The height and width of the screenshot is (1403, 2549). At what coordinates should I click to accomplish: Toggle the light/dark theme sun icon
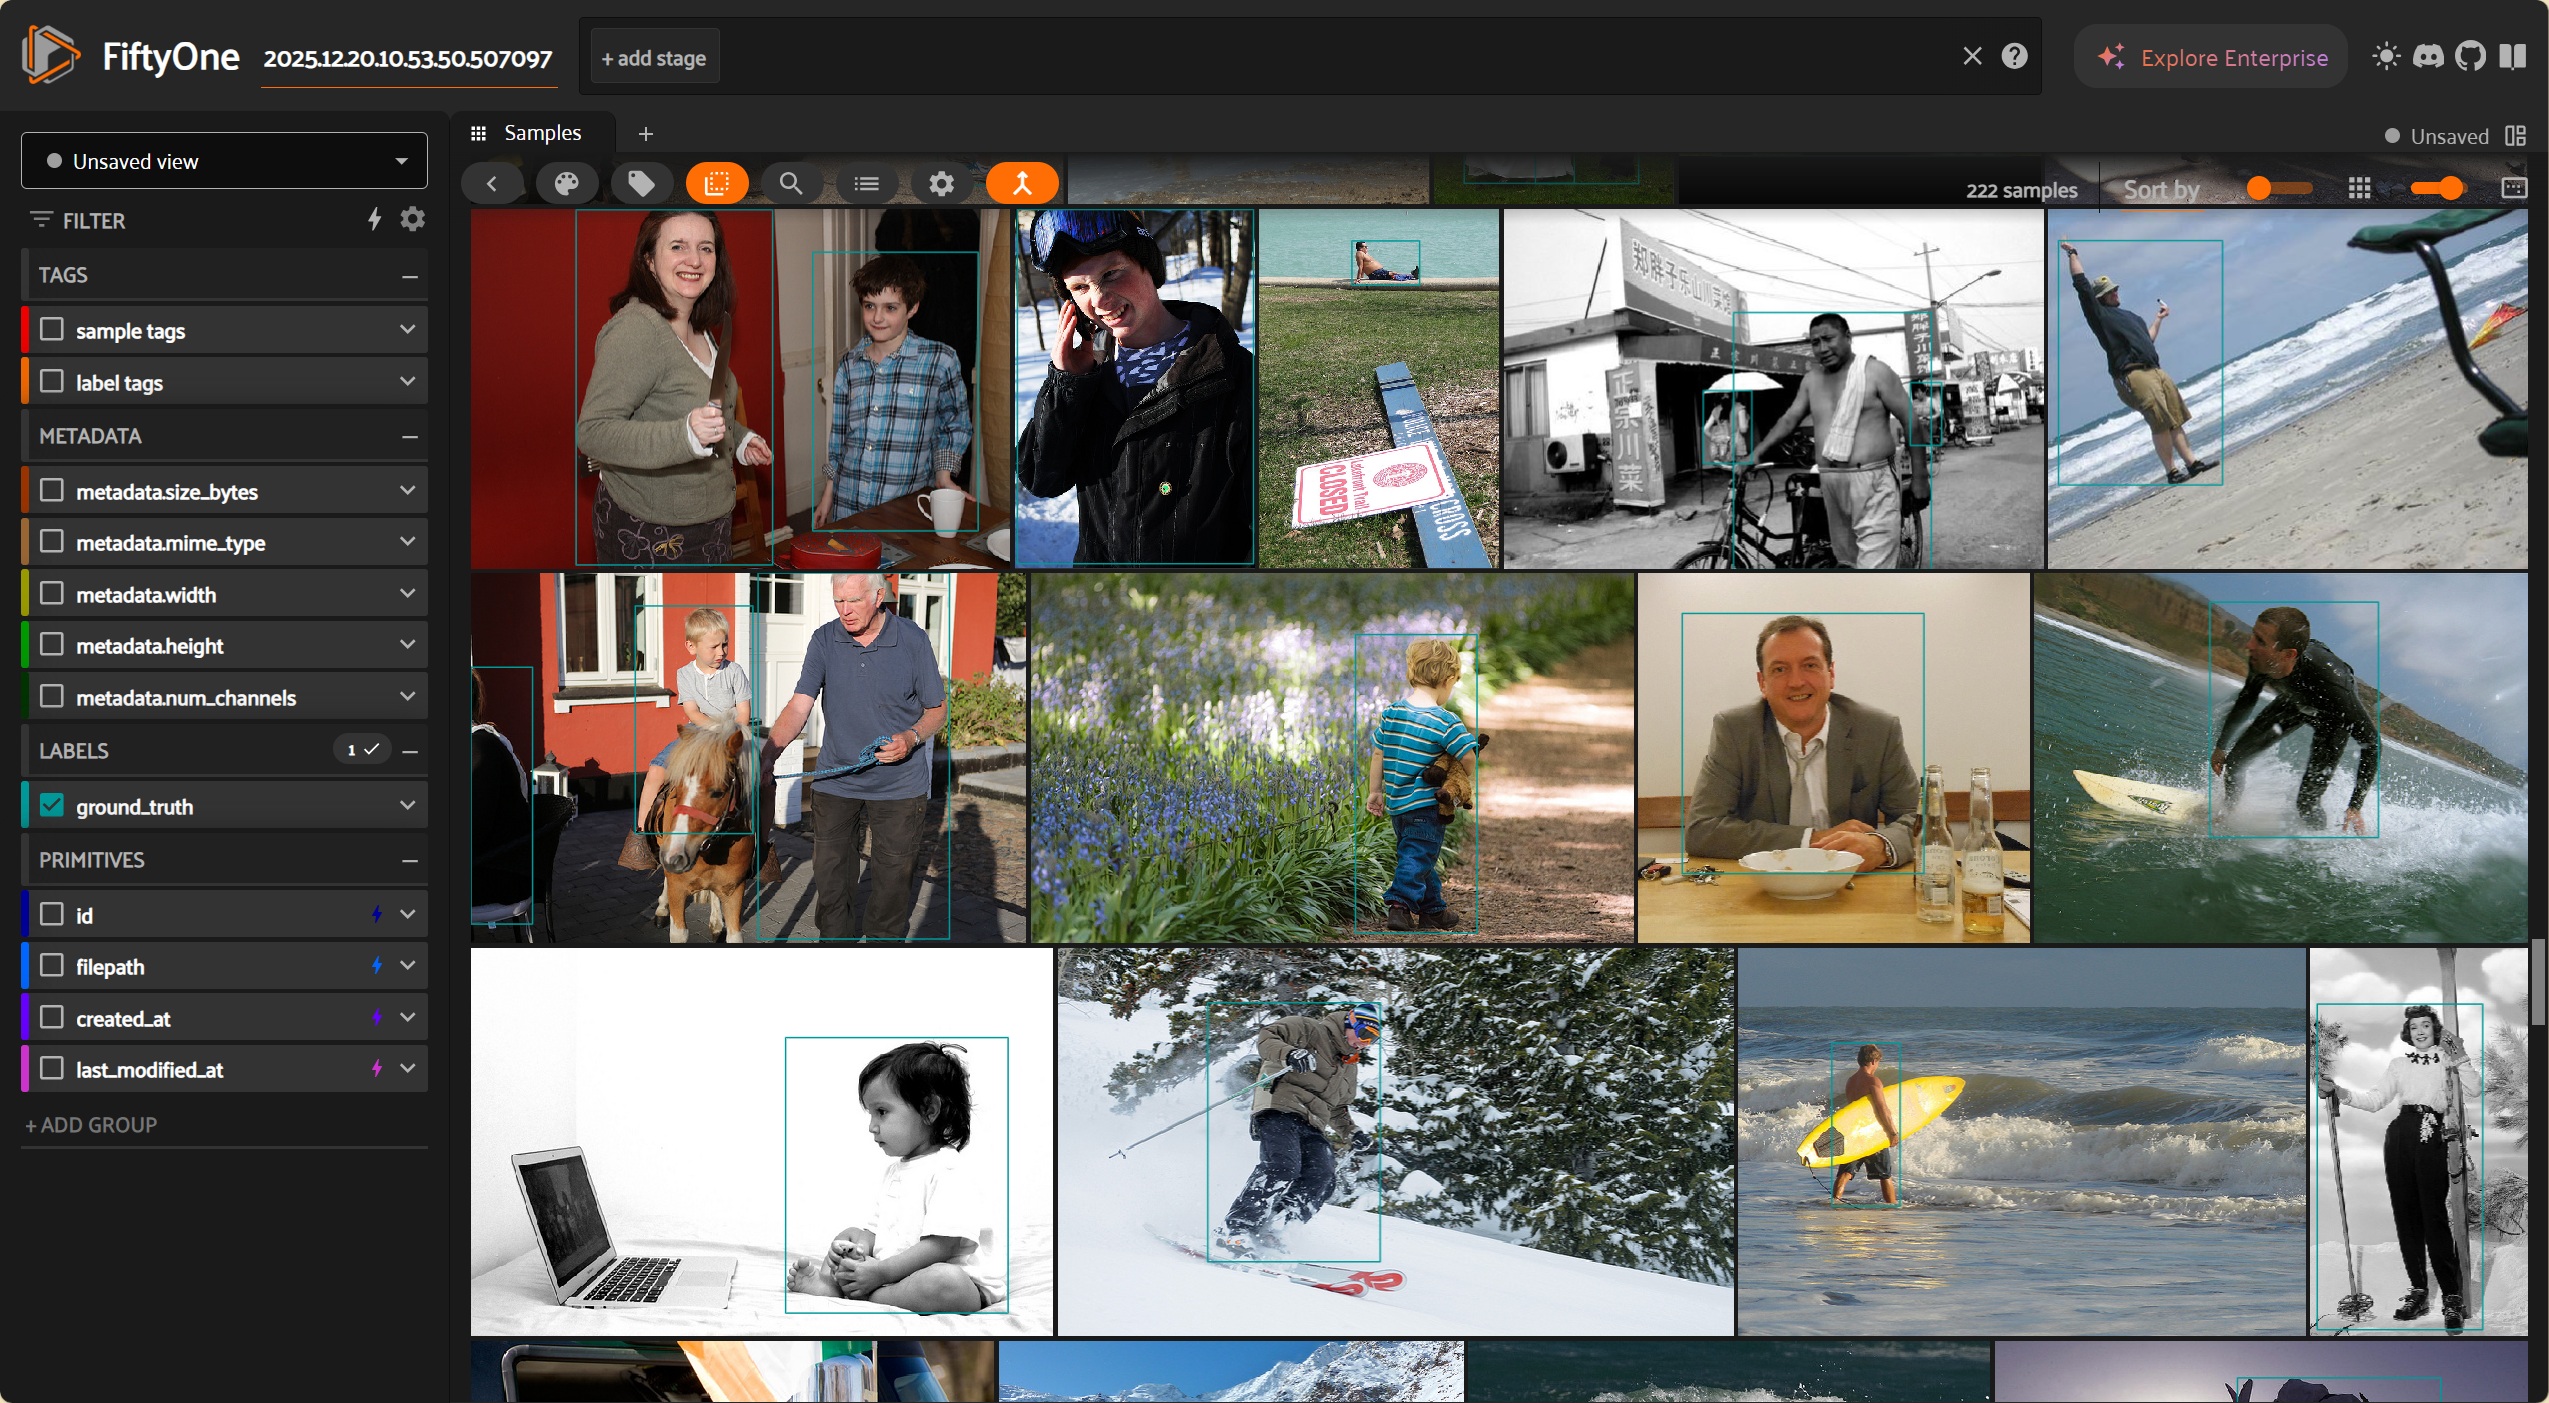point(2386,56)
